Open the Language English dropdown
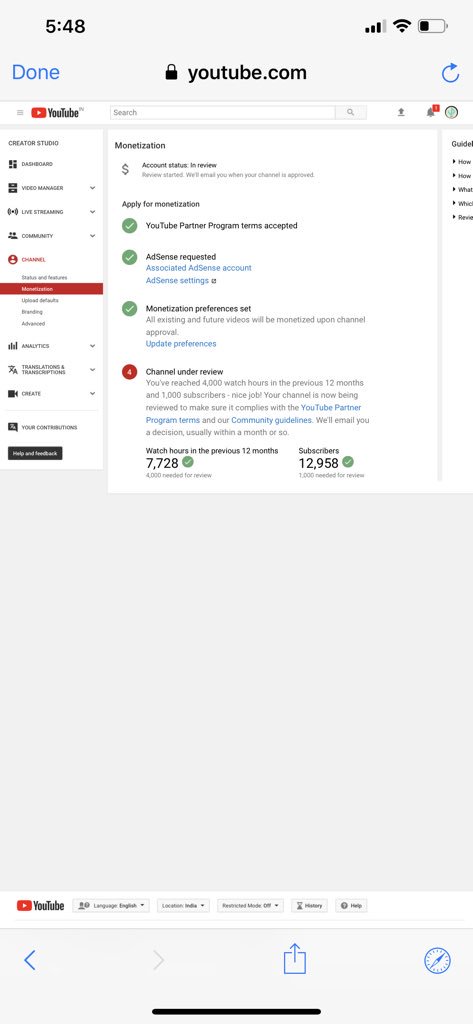This screenshot has height=1024, width=473. tap(111, 906)
